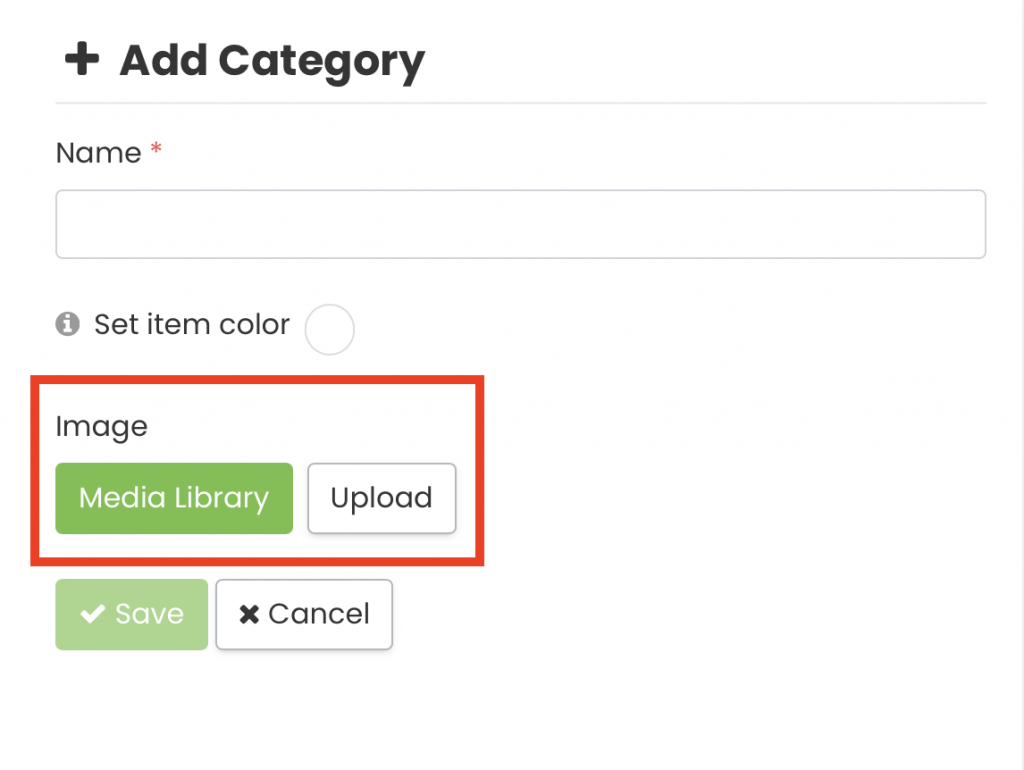Save the new category

132,615
